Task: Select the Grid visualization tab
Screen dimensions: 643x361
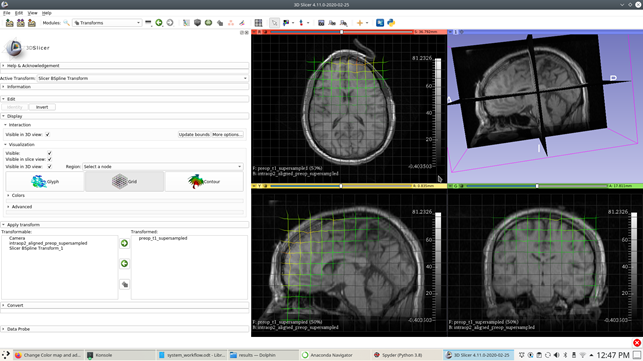Action: 124,181
